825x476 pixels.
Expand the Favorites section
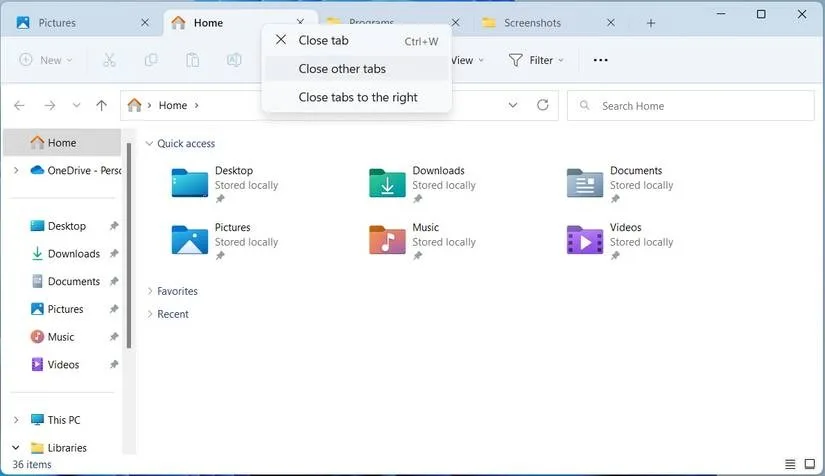coord(149,291)
